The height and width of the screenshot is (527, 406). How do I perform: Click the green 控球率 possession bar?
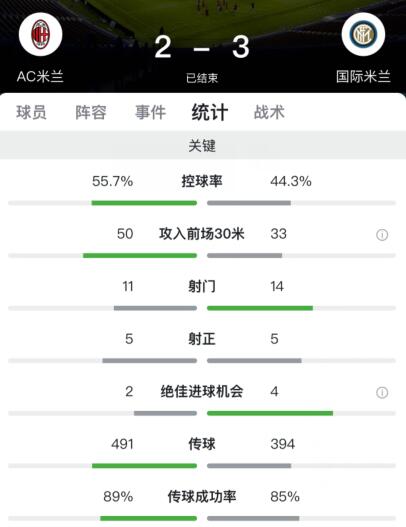coord(144,203)
